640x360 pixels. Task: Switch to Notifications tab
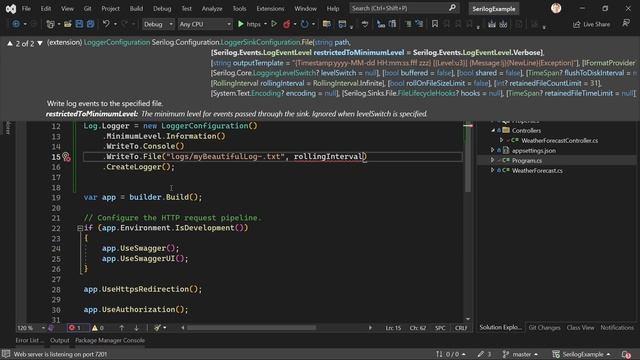pyautogui.click(x=617, y=327)
